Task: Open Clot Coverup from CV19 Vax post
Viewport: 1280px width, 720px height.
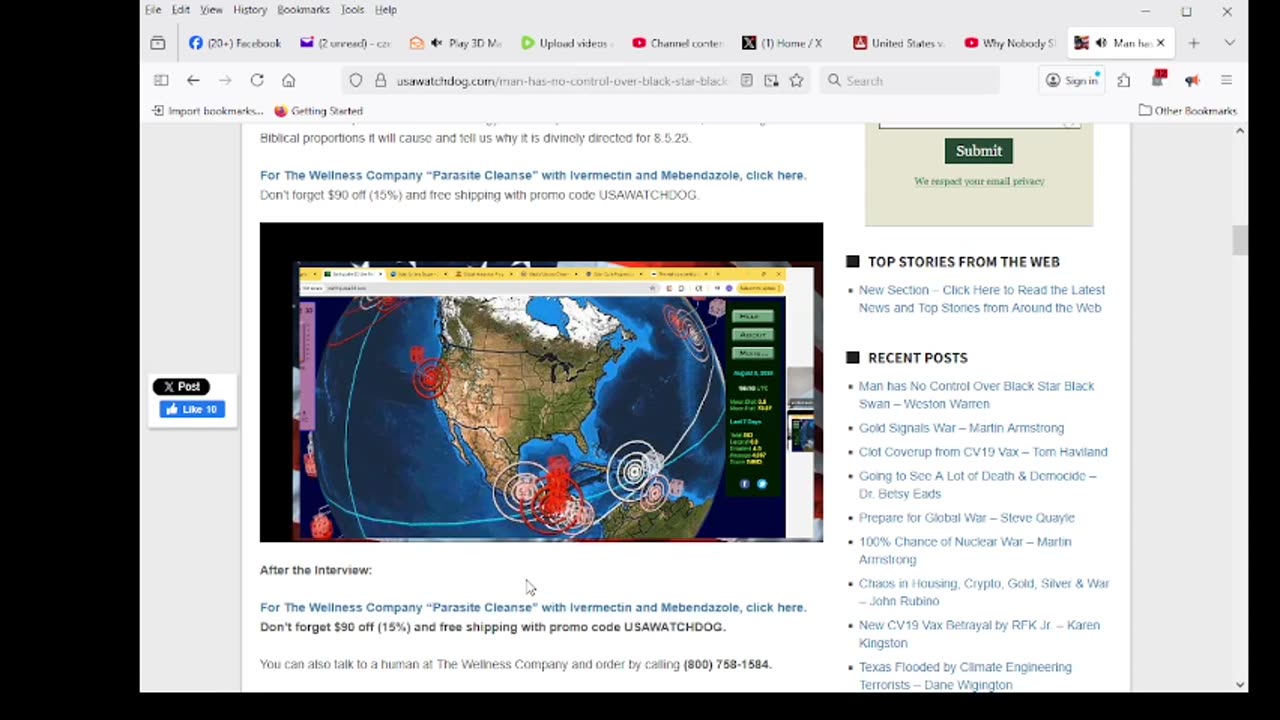Action: [x=983, y=452]
